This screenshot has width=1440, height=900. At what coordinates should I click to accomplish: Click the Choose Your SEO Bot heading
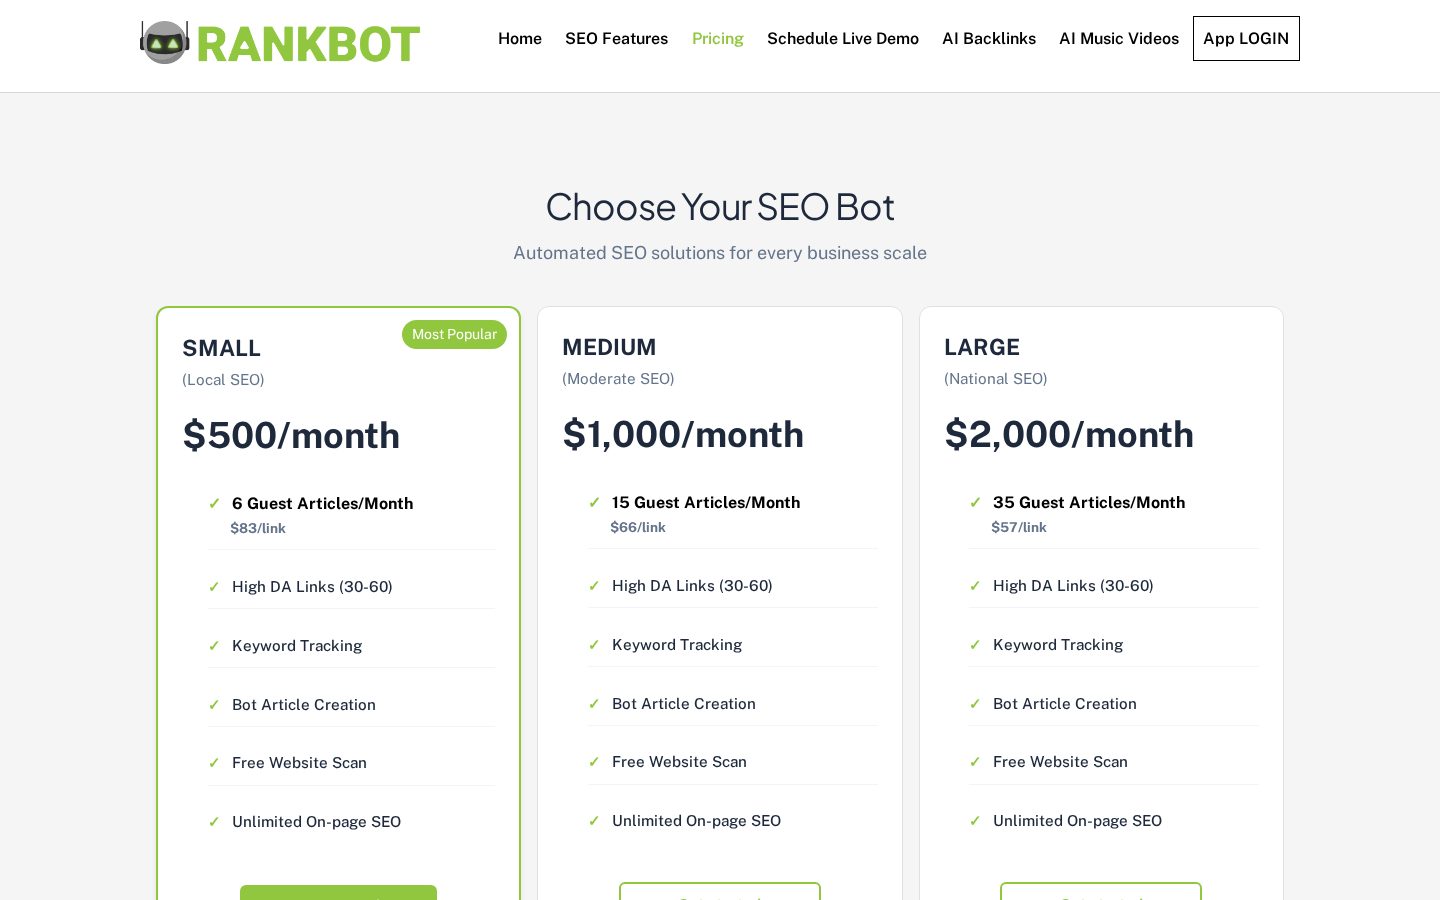pyautogui.click(x=720, y=207)
